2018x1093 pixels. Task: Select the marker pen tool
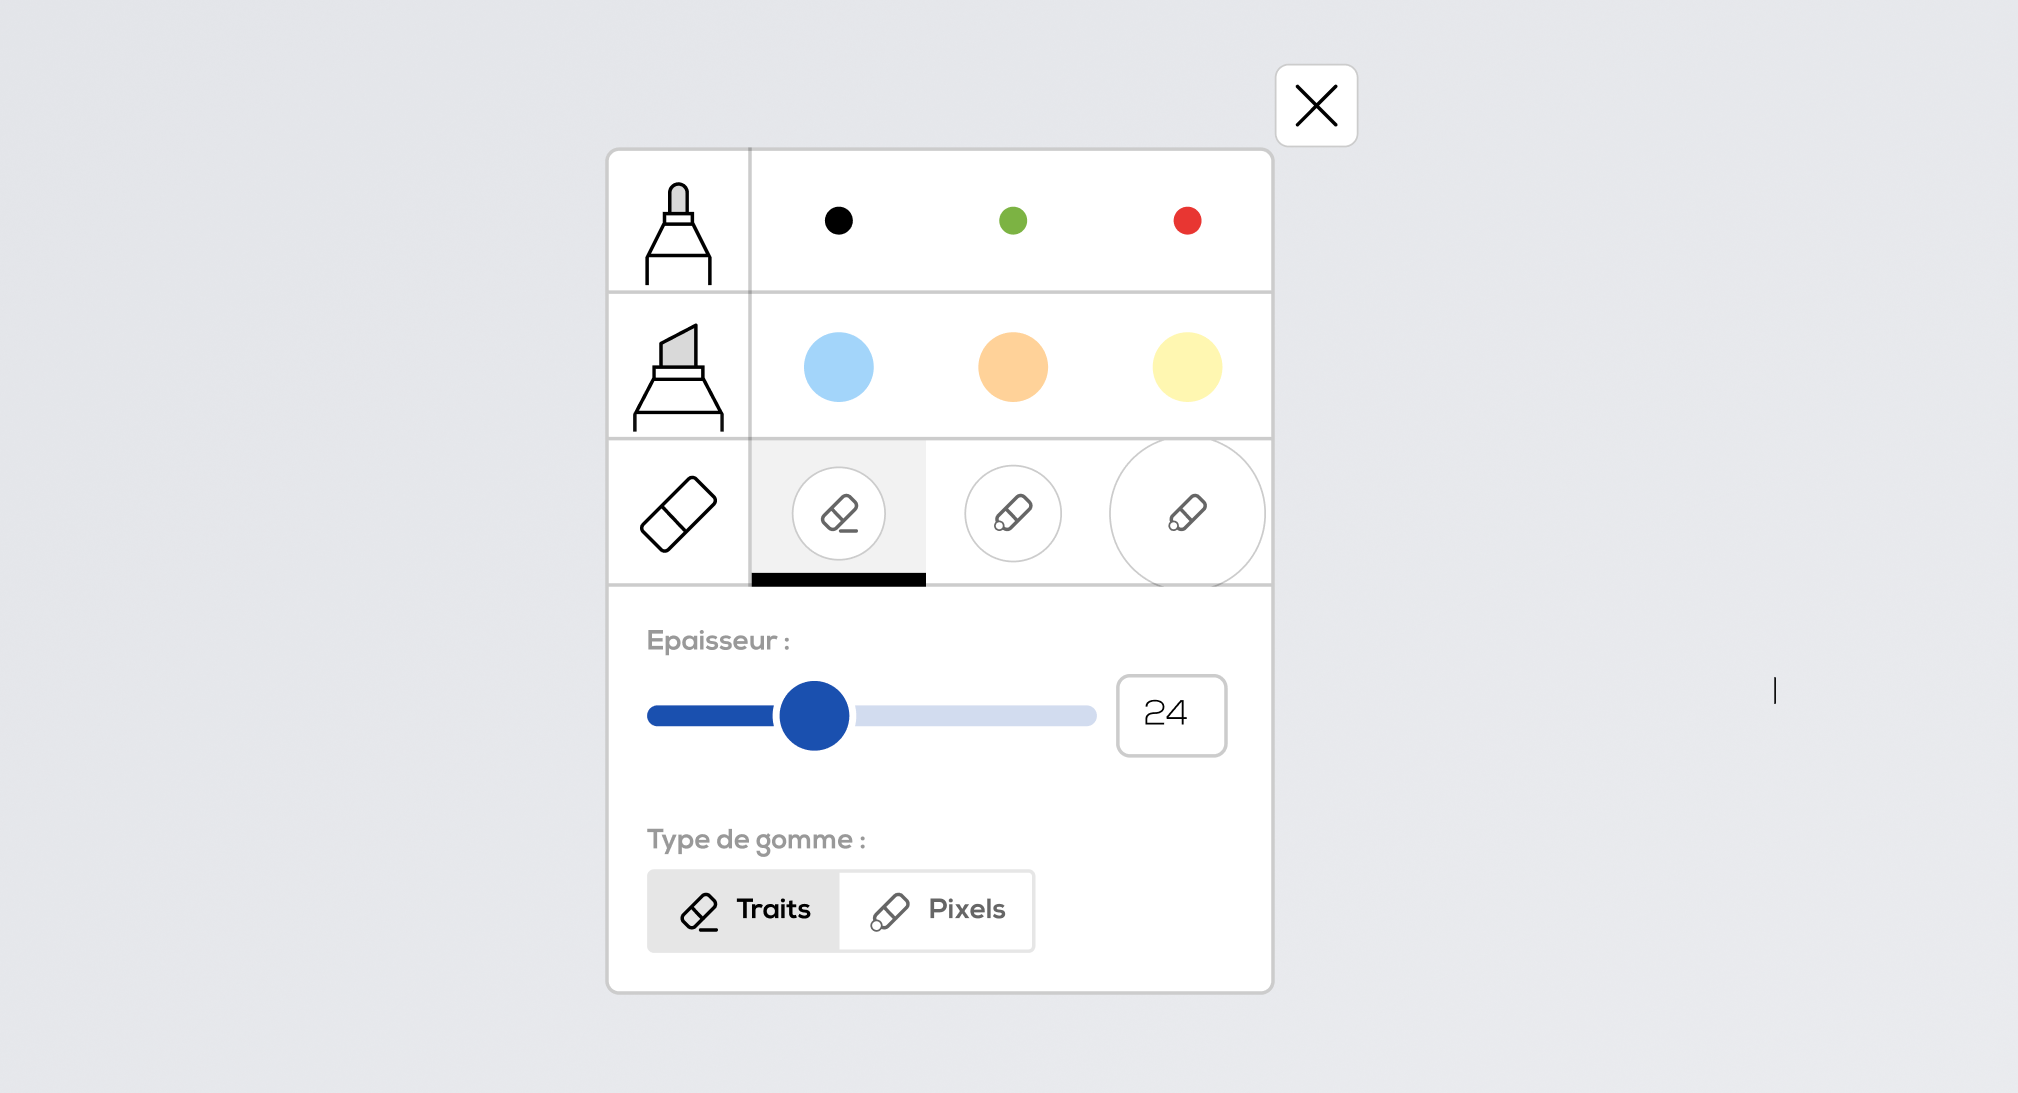[678, 222]
